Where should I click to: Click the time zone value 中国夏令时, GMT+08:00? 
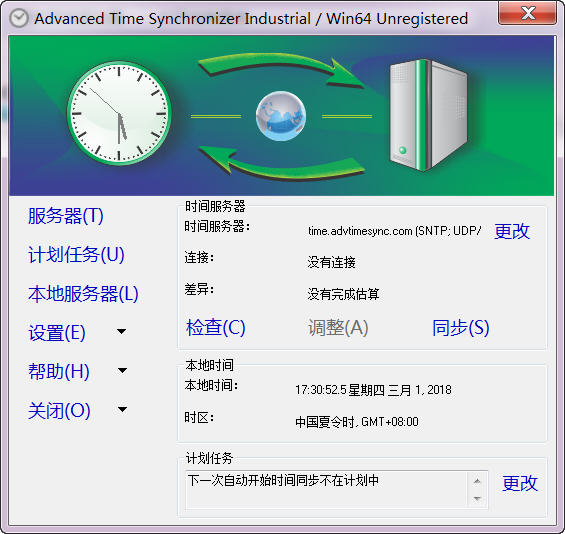[357, 422]
